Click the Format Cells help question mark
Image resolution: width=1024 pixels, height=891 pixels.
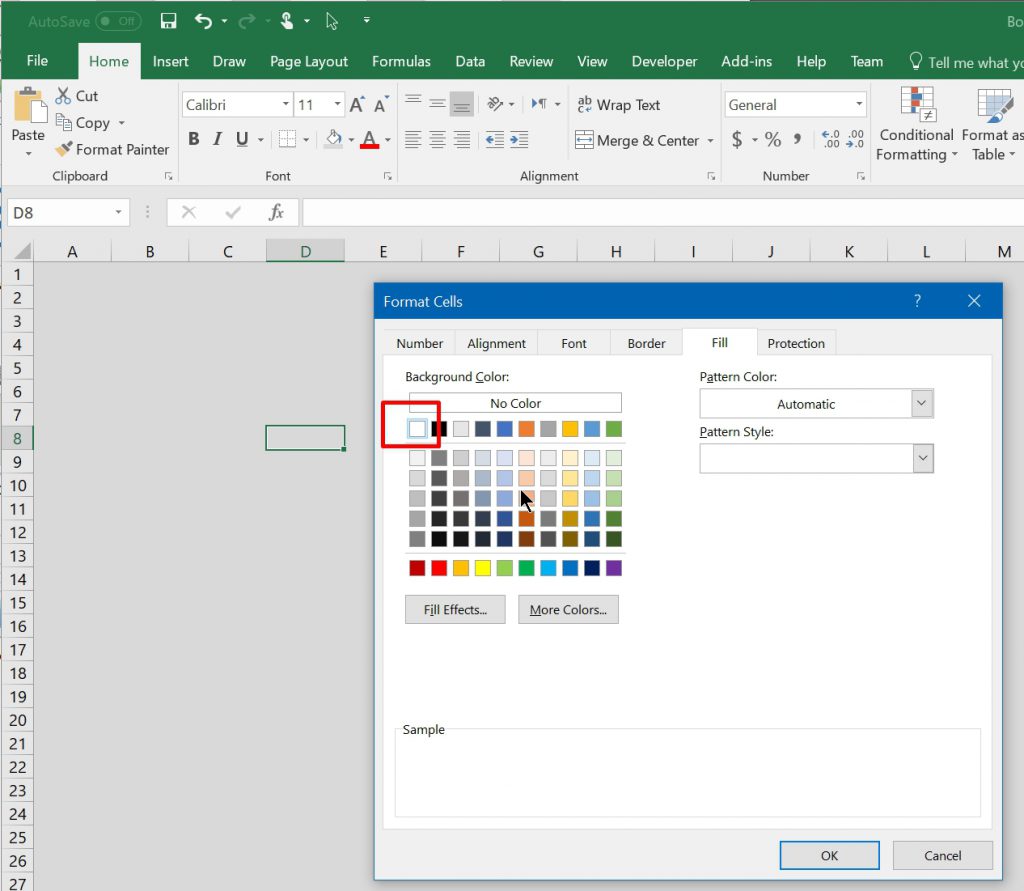(x=918, y=300)
